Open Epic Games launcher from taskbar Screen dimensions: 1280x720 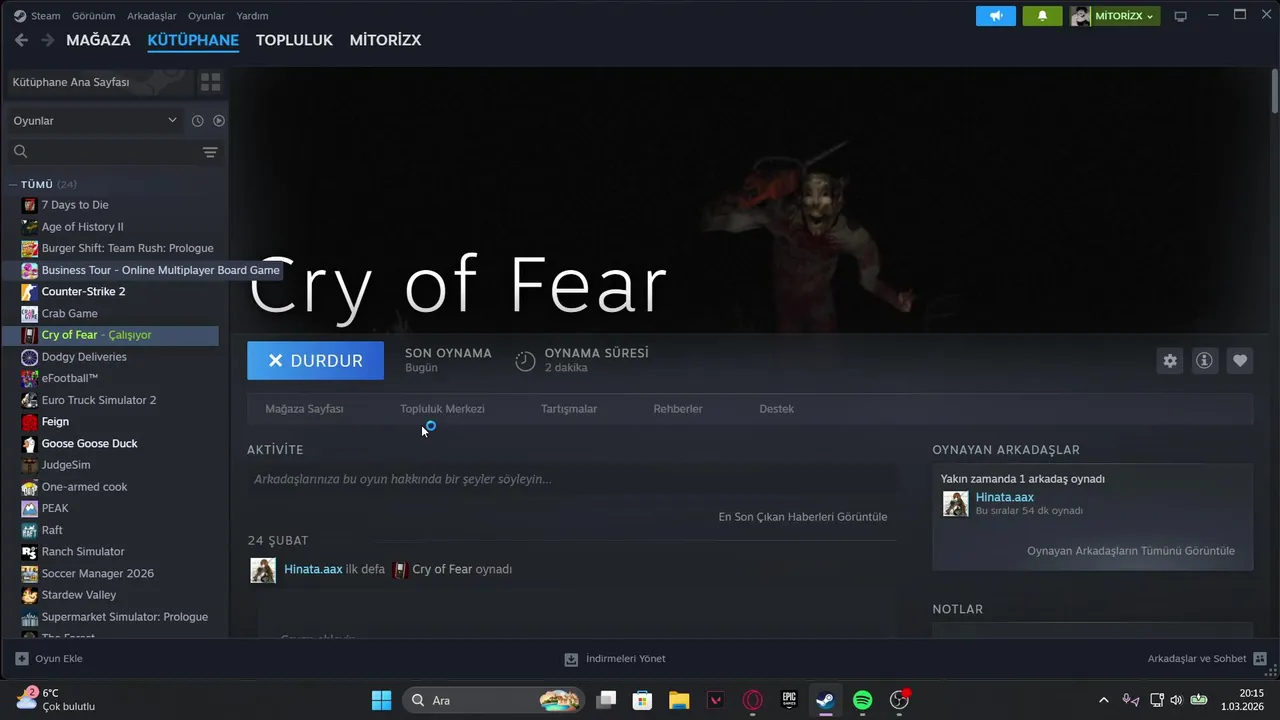click(789, 700)
